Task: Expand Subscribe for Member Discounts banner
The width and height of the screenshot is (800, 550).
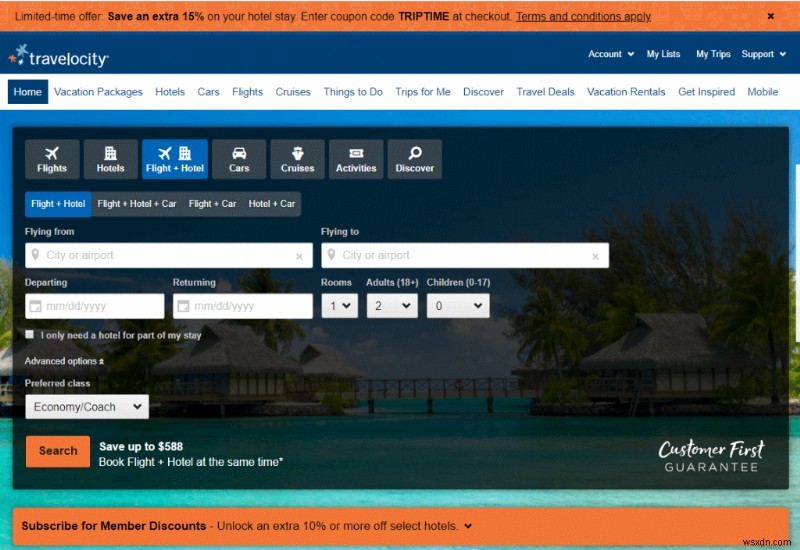Action: click(x=401, y=526)
